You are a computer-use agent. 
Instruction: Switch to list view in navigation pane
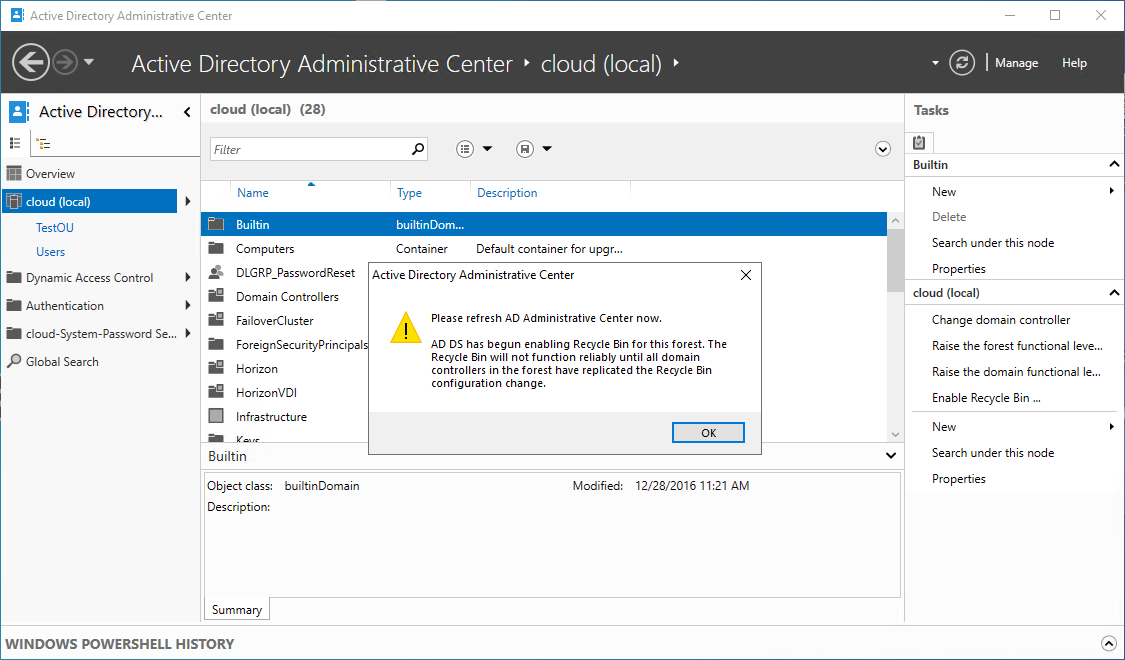click(15, 143)
